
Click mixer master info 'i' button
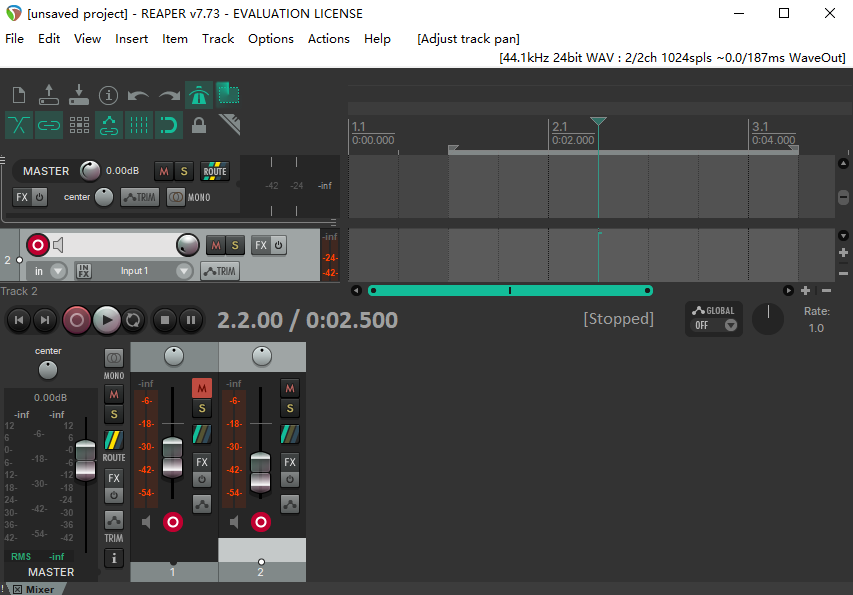pos(114,558)
